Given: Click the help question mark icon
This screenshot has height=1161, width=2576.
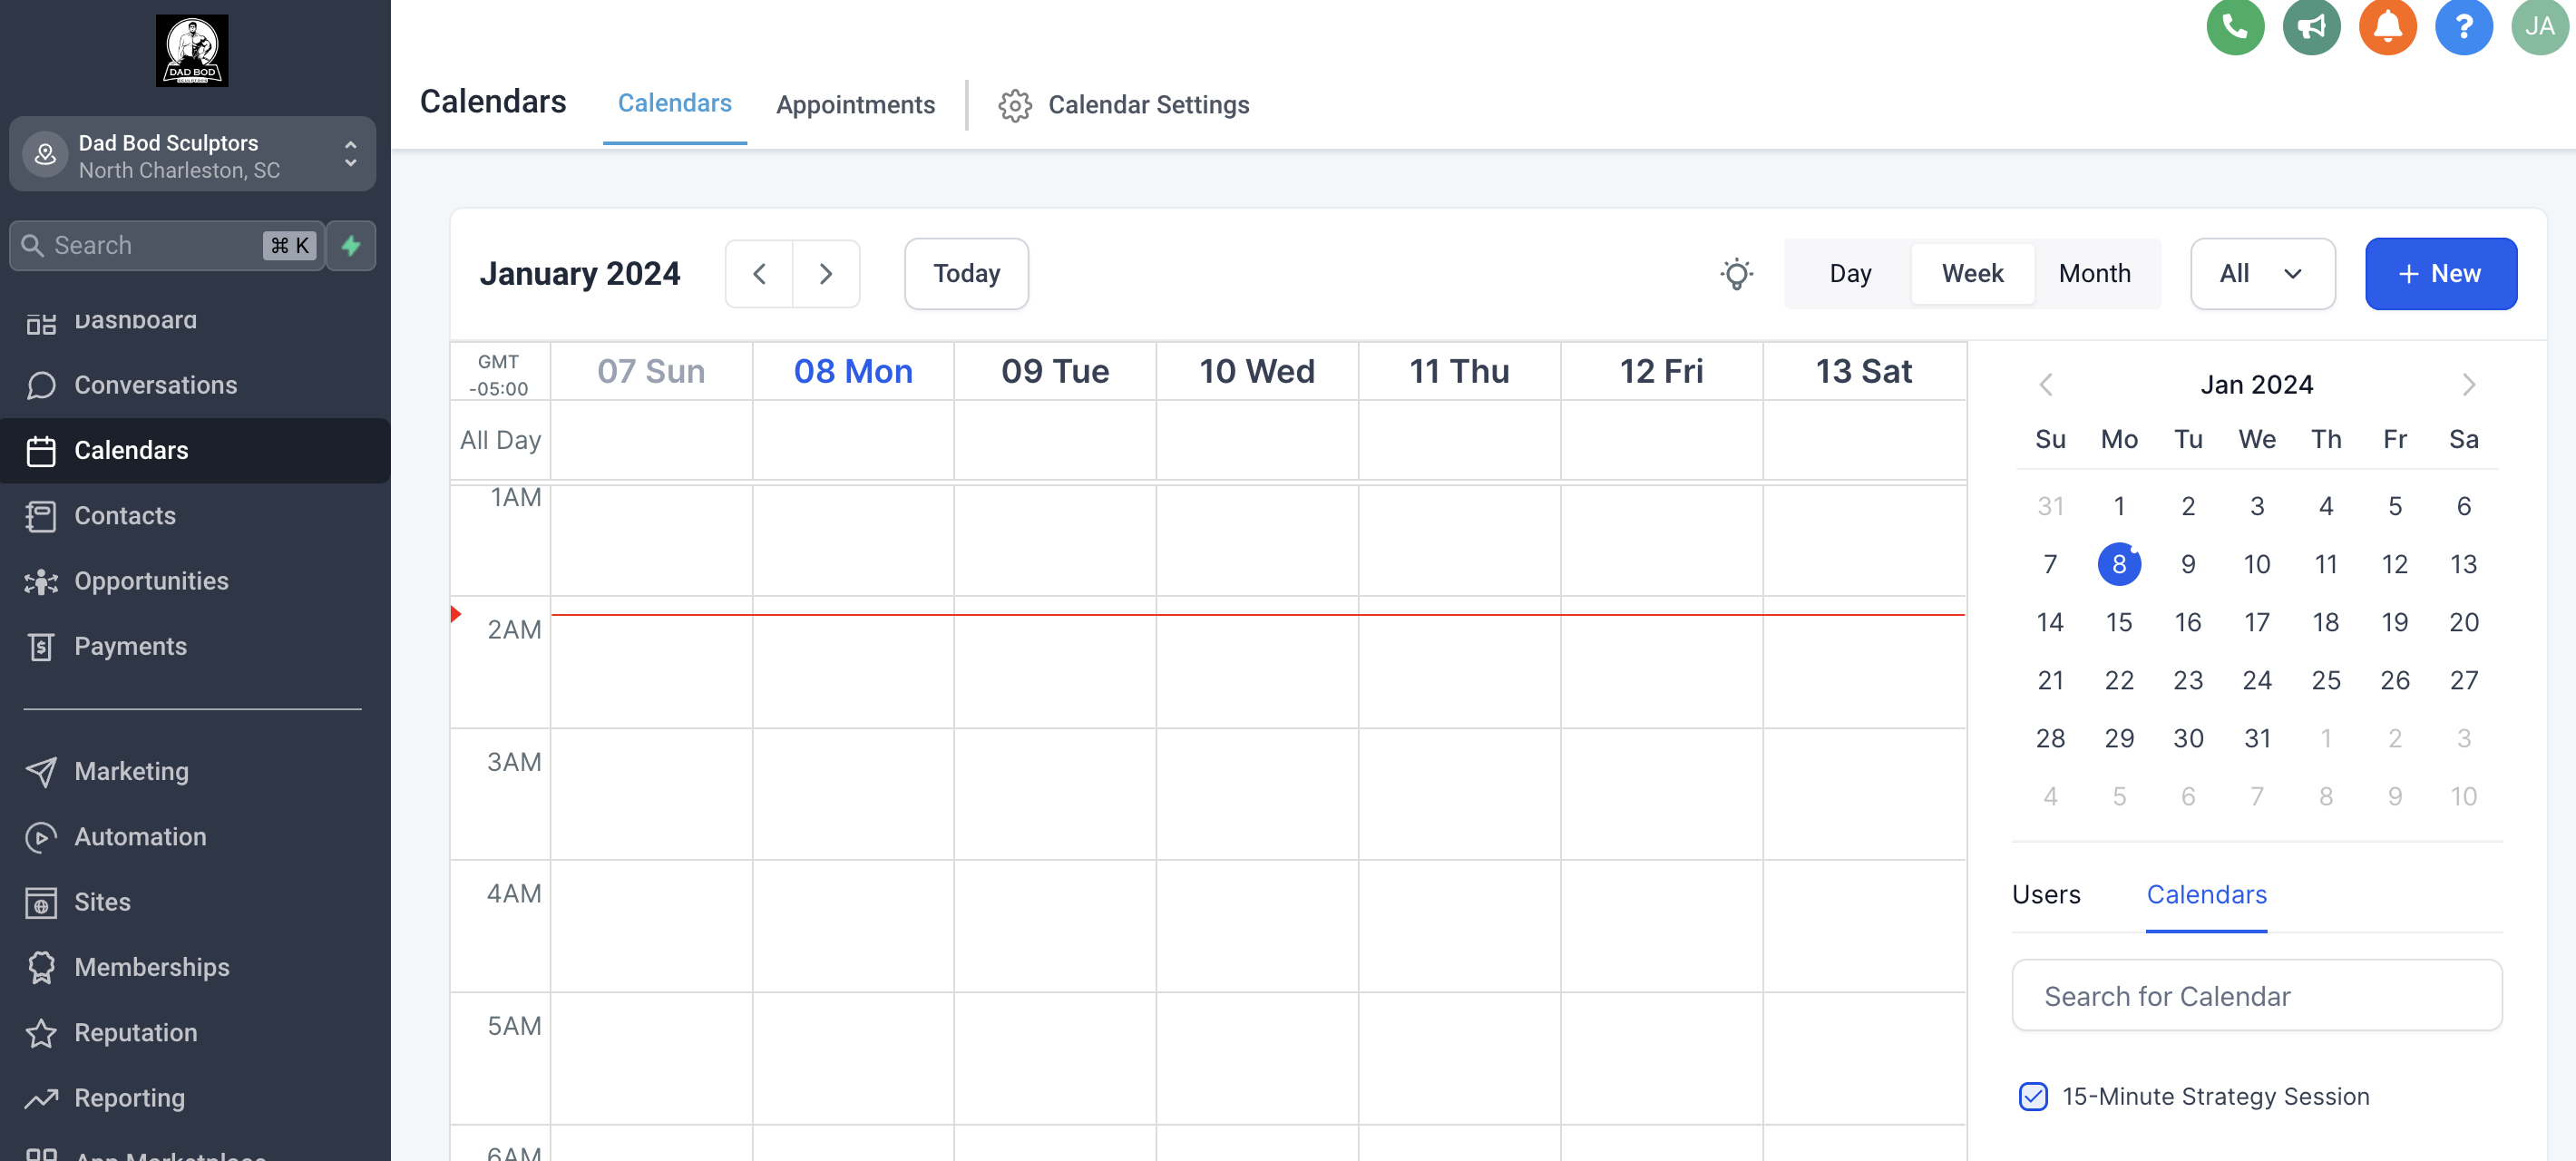Looking at the screenshot, I should (2464, 27).
